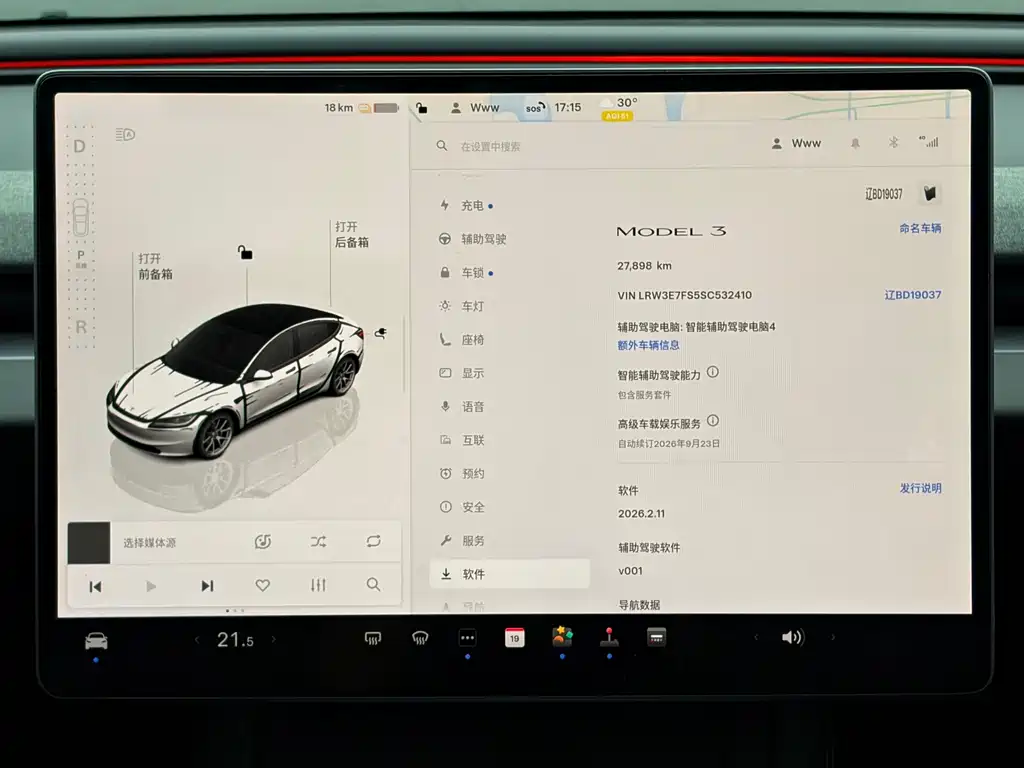Open the audio equalizer settings icon
1024x768 pixels.
click(318, 584)
